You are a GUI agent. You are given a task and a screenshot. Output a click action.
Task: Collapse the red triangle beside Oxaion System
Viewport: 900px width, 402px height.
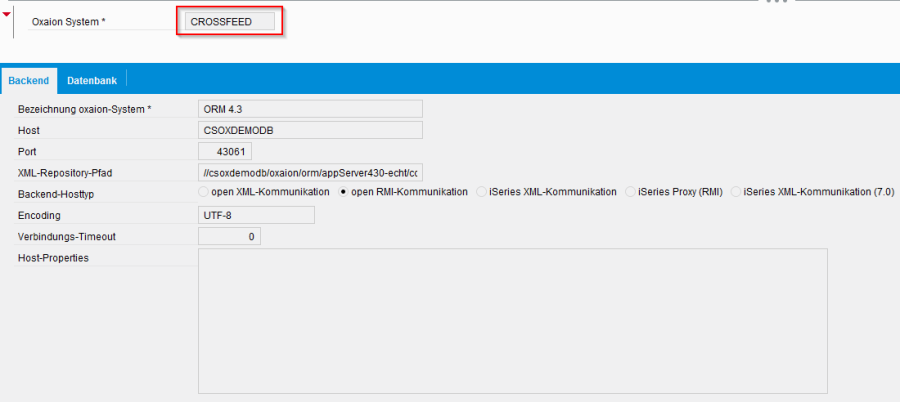(6, 15)
